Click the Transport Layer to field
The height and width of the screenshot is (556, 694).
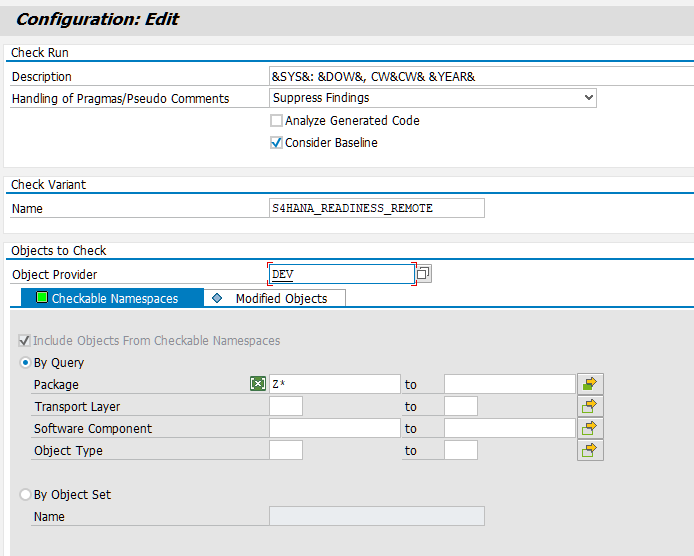(461, 406)
